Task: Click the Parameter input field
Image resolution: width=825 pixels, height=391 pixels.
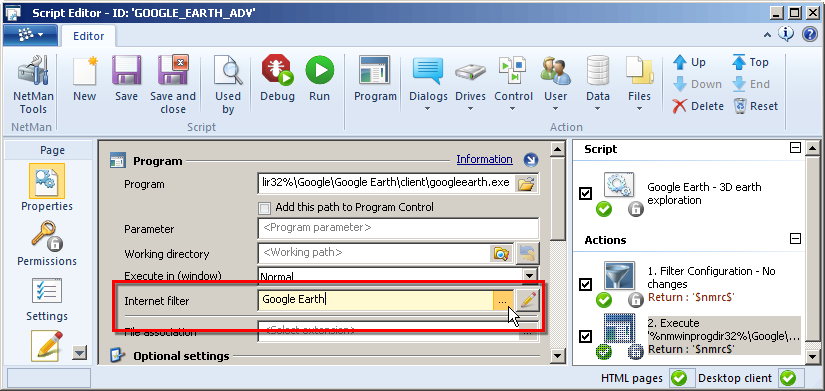Action: [398, 228]
